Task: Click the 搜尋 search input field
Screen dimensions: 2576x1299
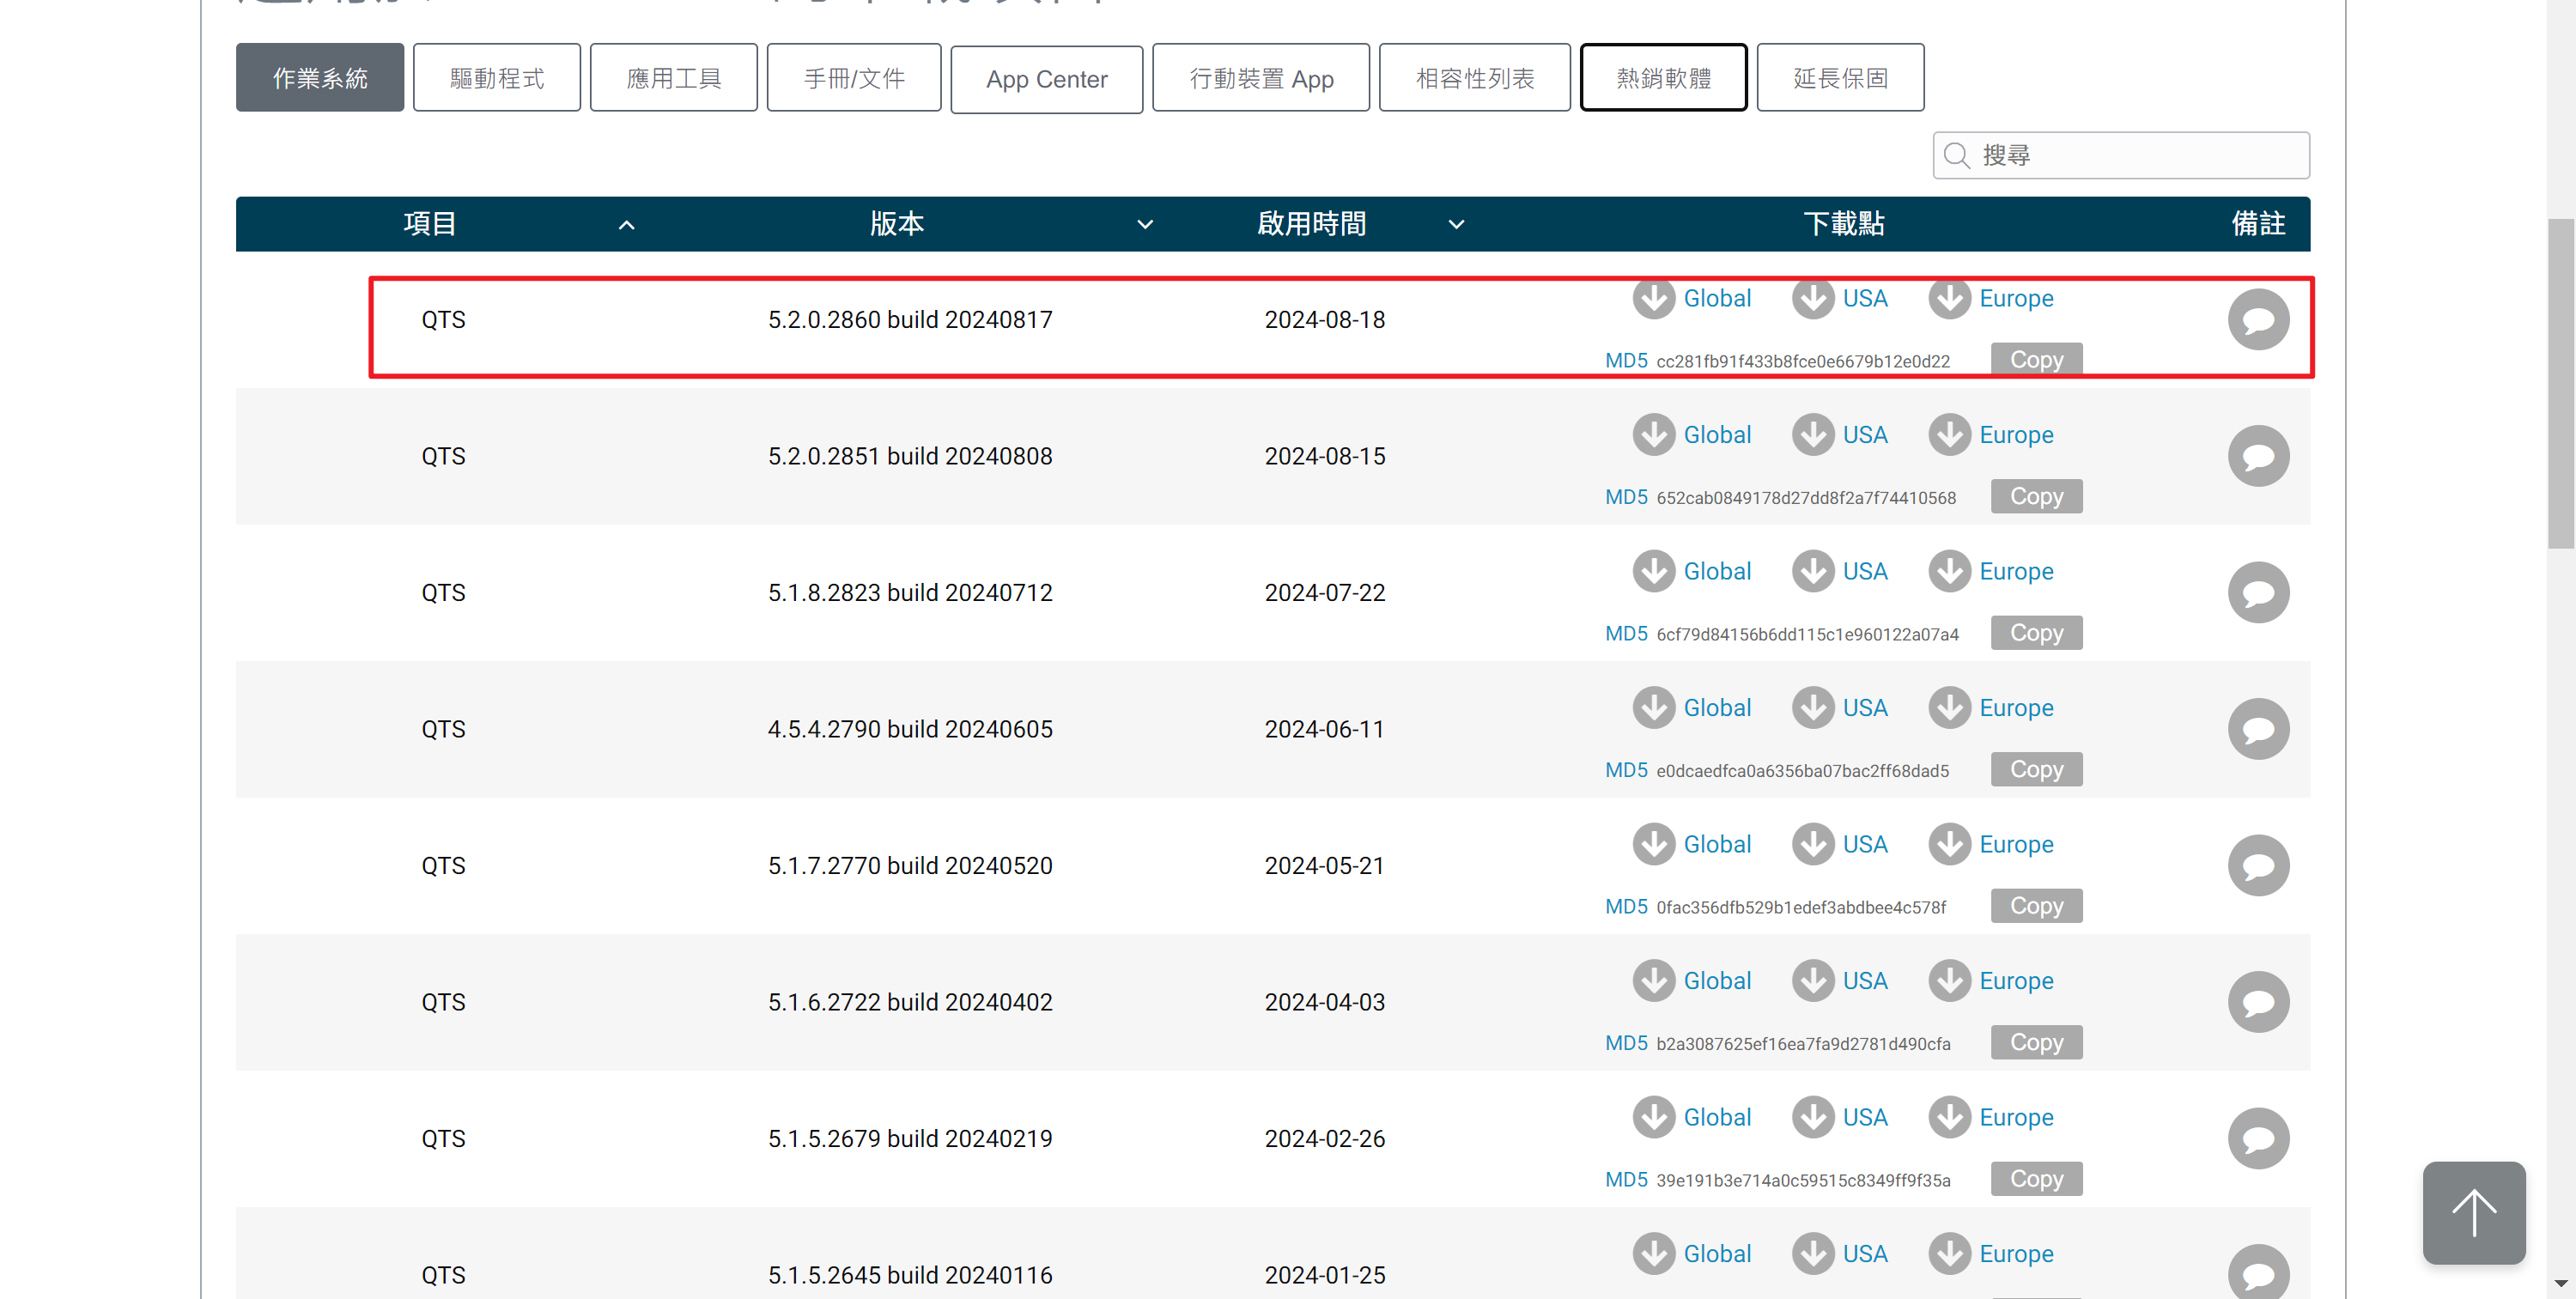Action: [x=2140, y=155]
